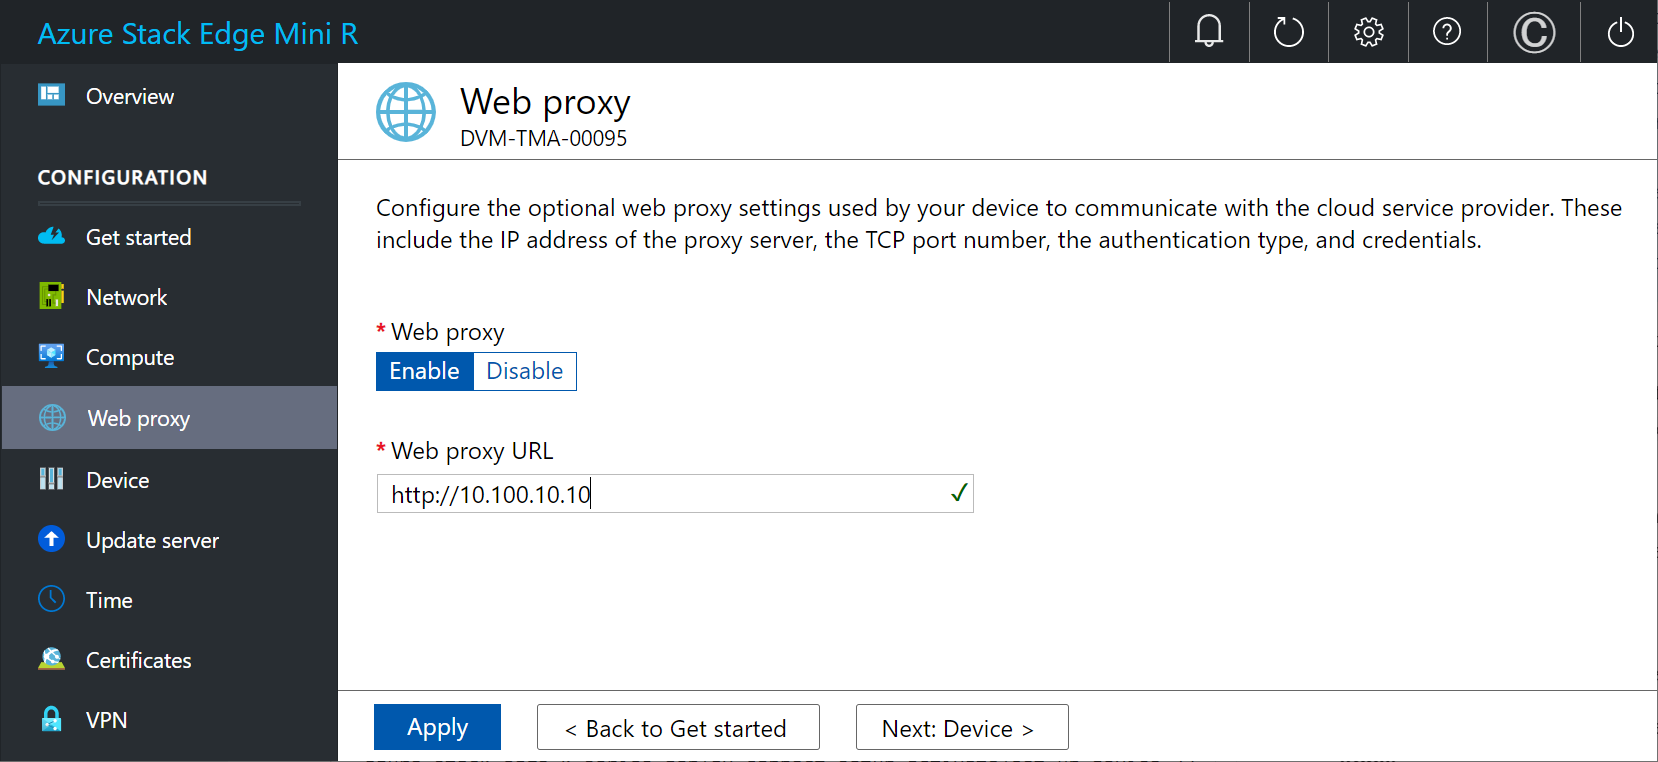Image resolution: width=1658 pixels, height=762 pixels.
Task: Navigate to Get started
Action: tap(138, 237)
